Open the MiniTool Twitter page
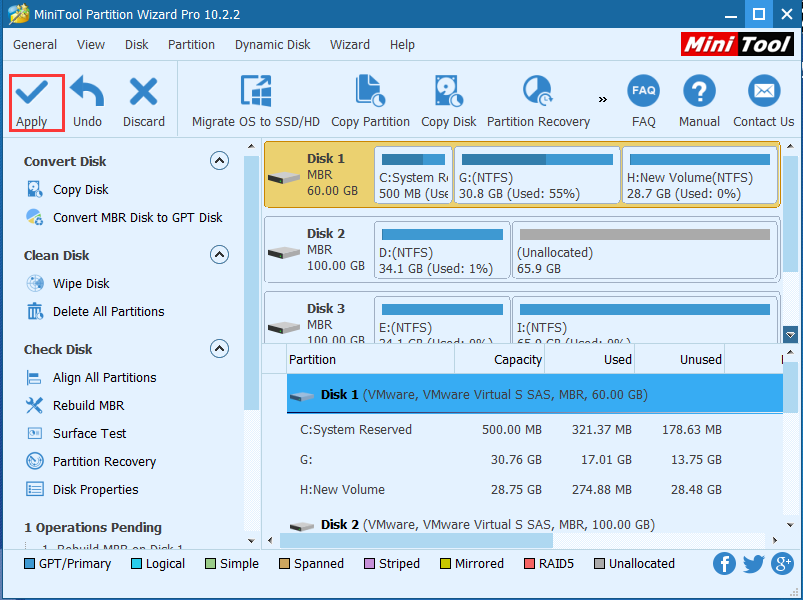 753,564
